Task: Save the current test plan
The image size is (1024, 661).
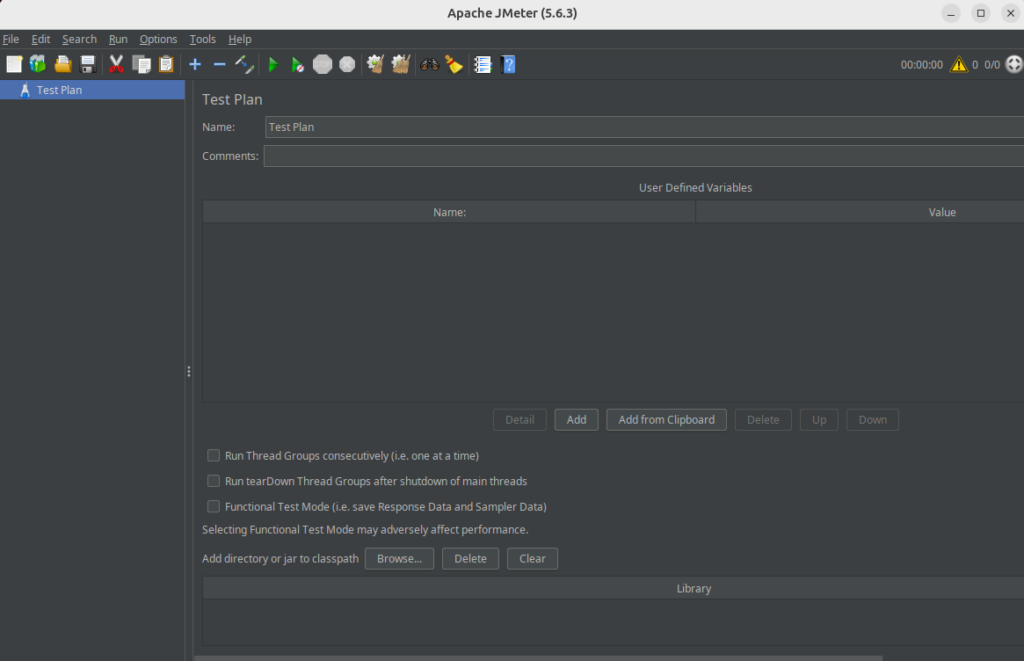Action: tap(88, 64)
